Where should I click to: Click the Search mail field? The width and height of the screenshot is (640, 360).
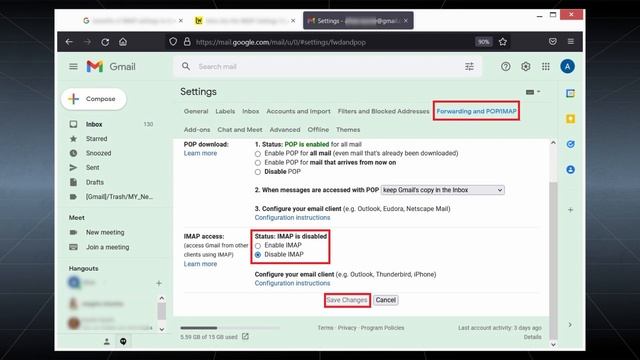328,66
